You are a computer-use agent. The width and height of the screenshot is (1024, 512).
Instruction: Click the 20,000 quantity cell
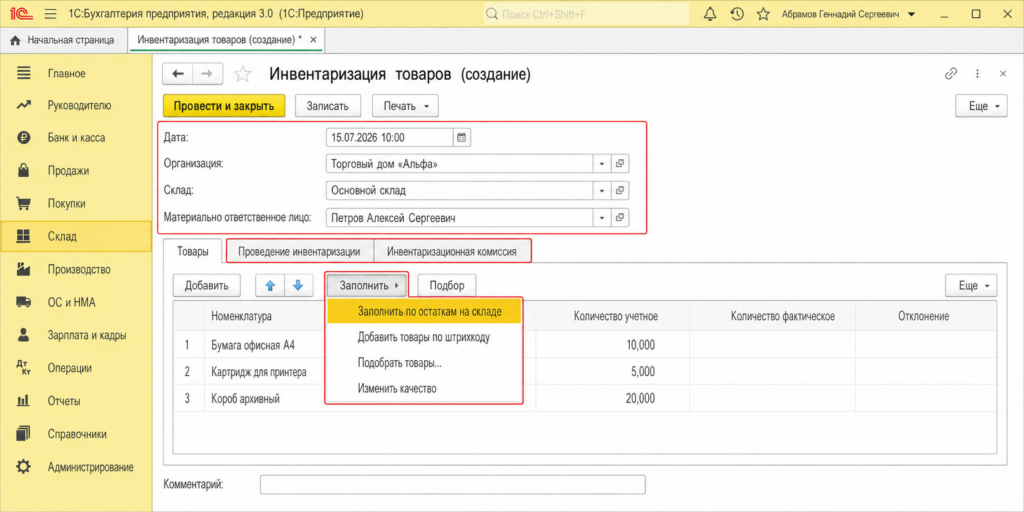click(613, 398)
